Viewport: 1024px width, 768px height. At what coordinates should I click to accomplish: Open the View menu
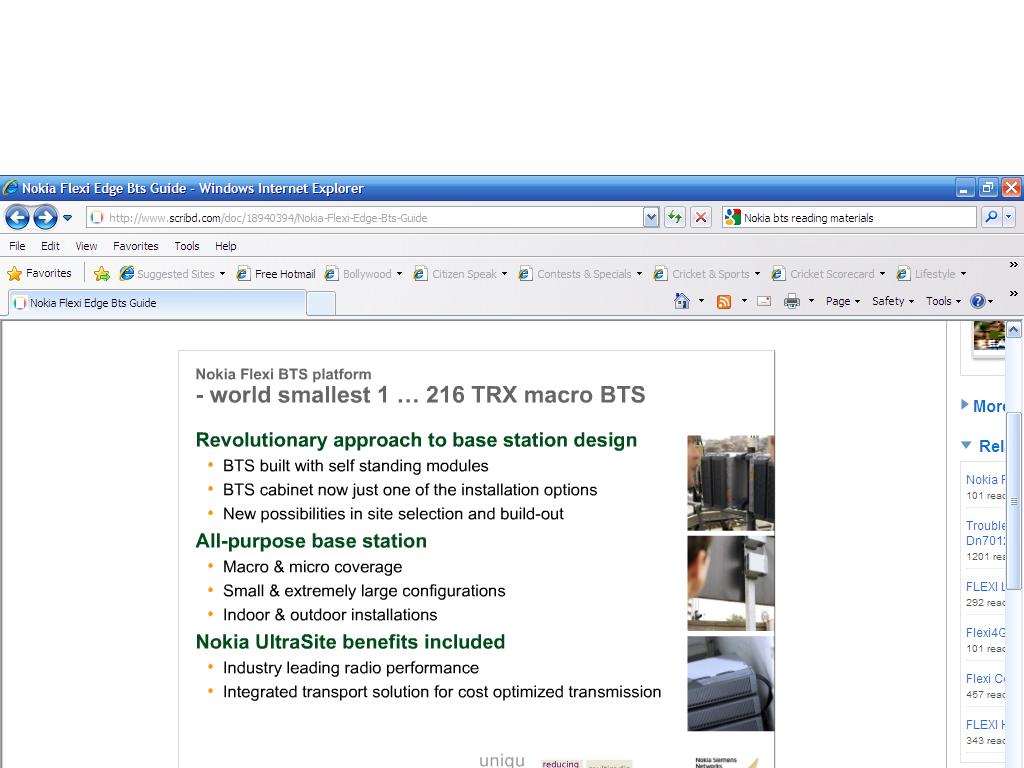[86, 245]
